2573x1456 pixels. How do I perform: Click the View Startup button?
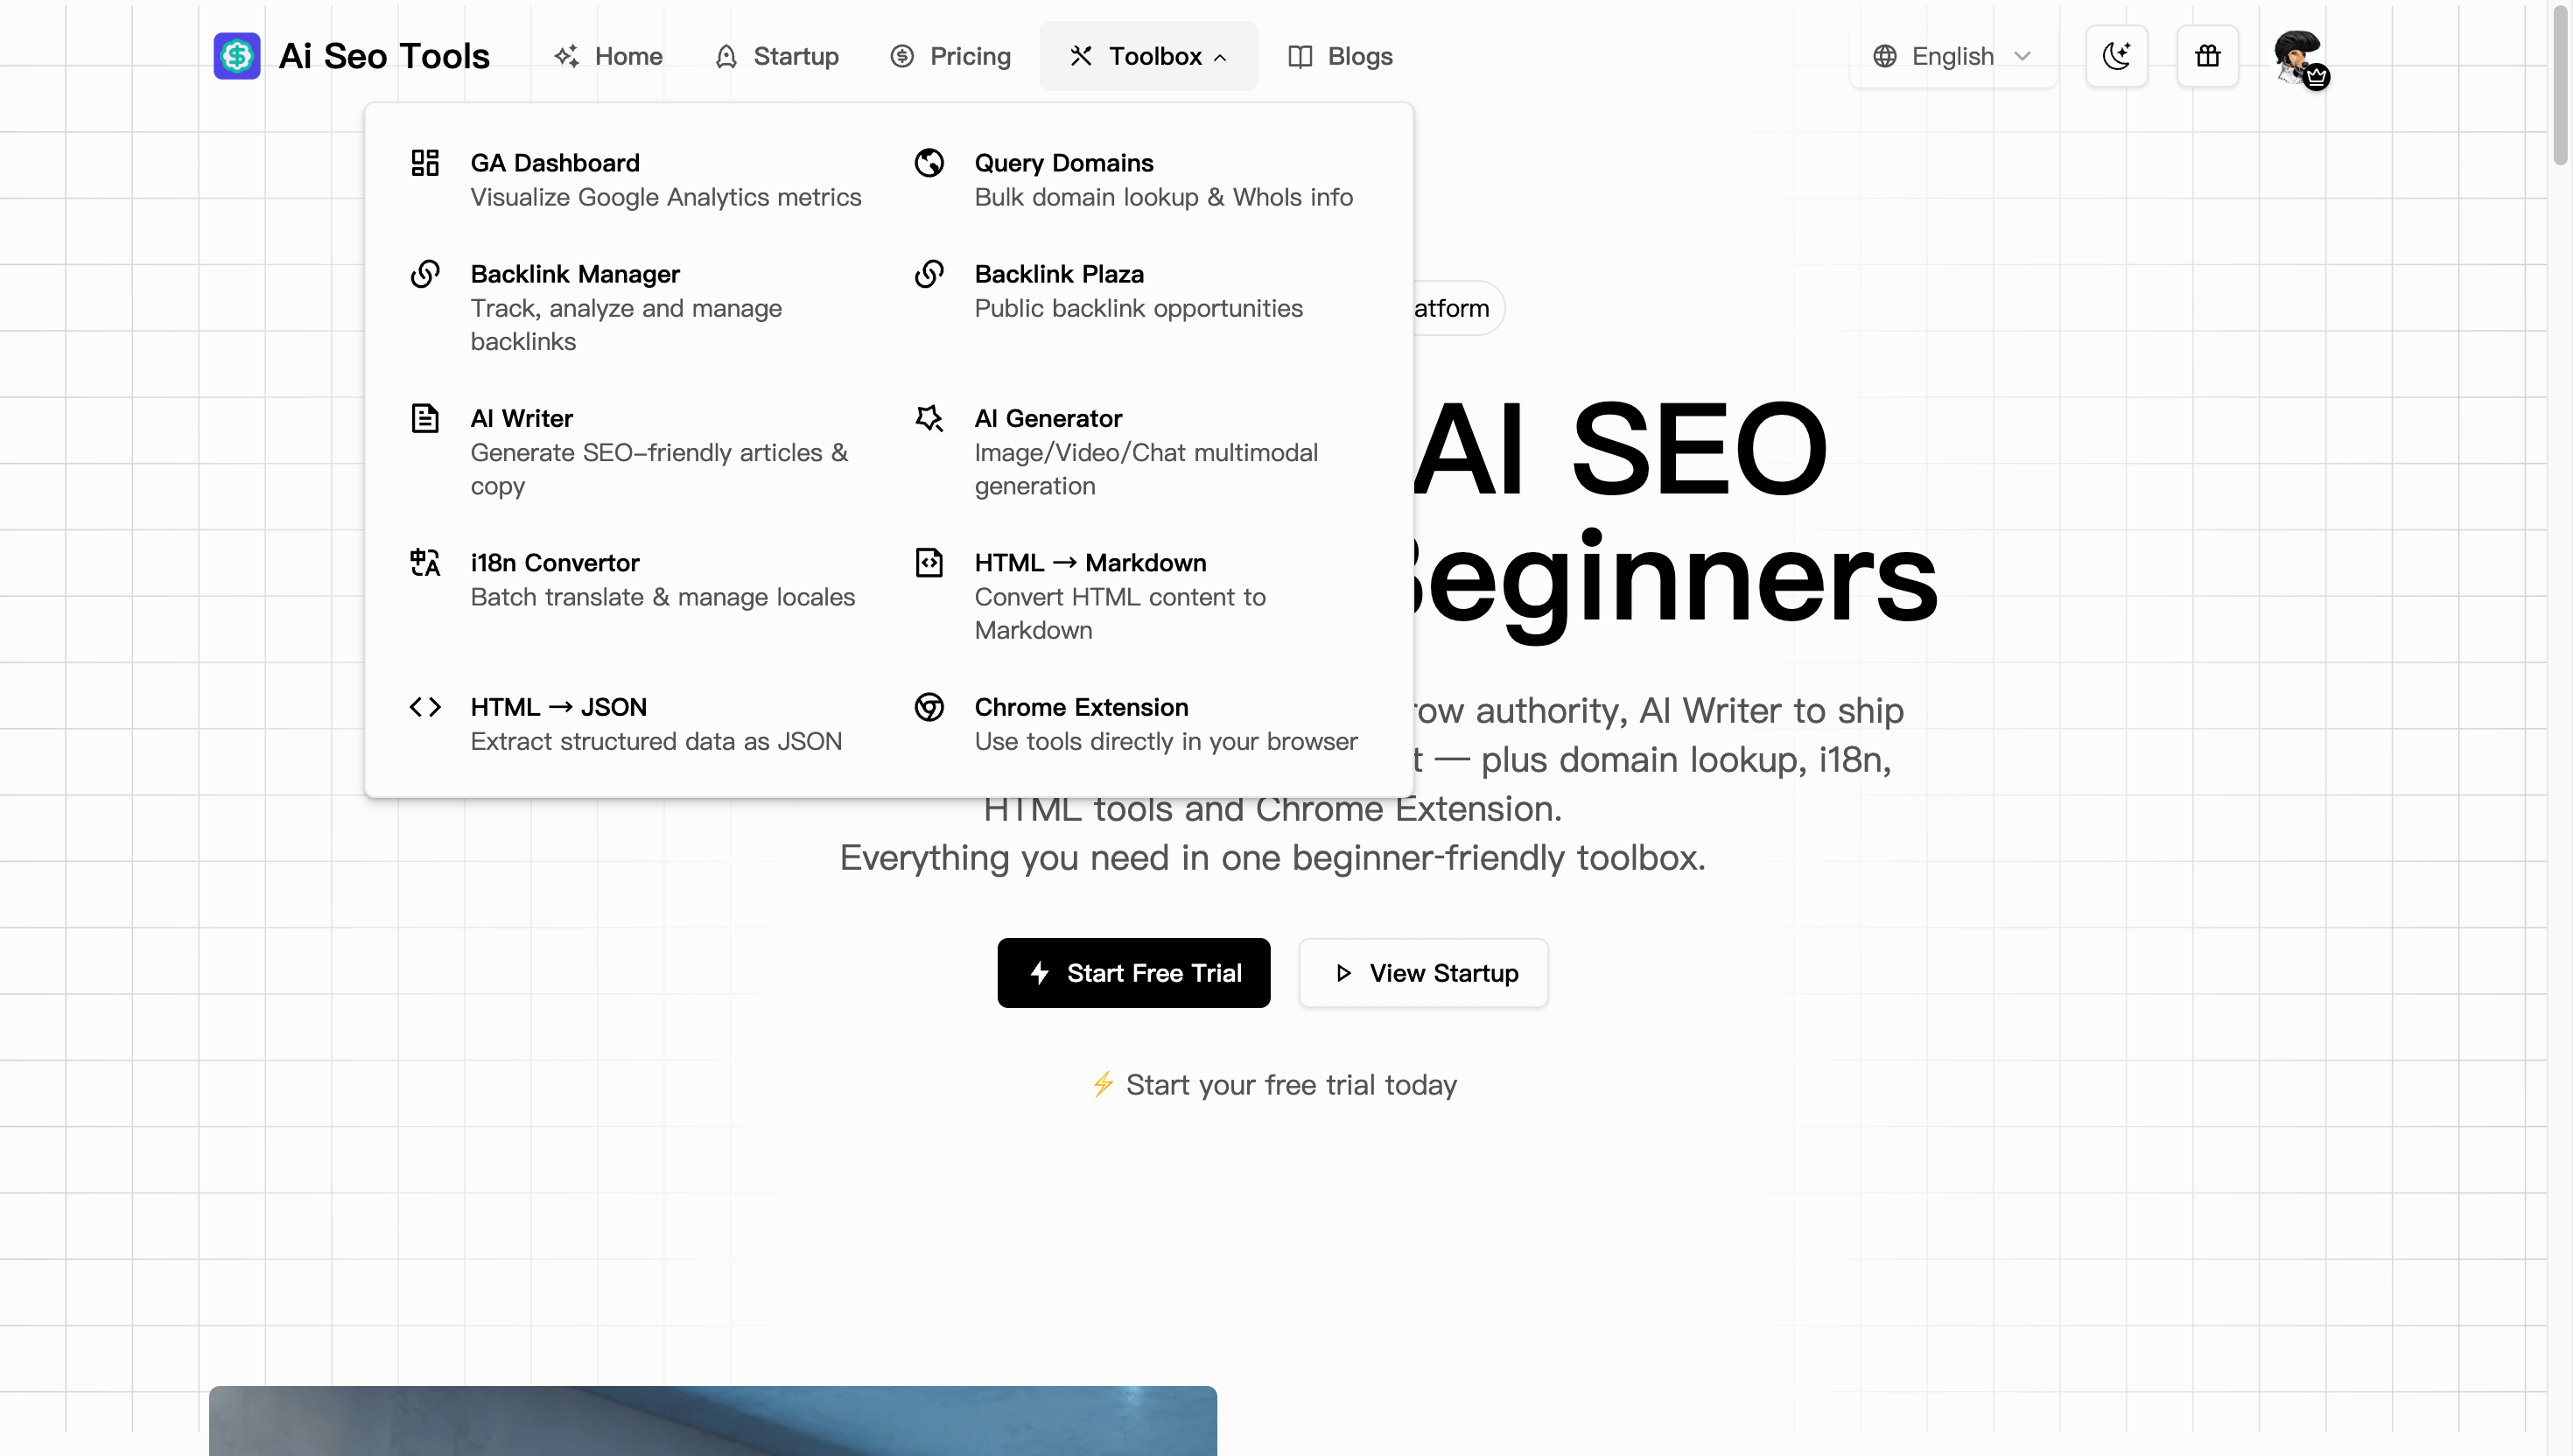click(1423, 973)
